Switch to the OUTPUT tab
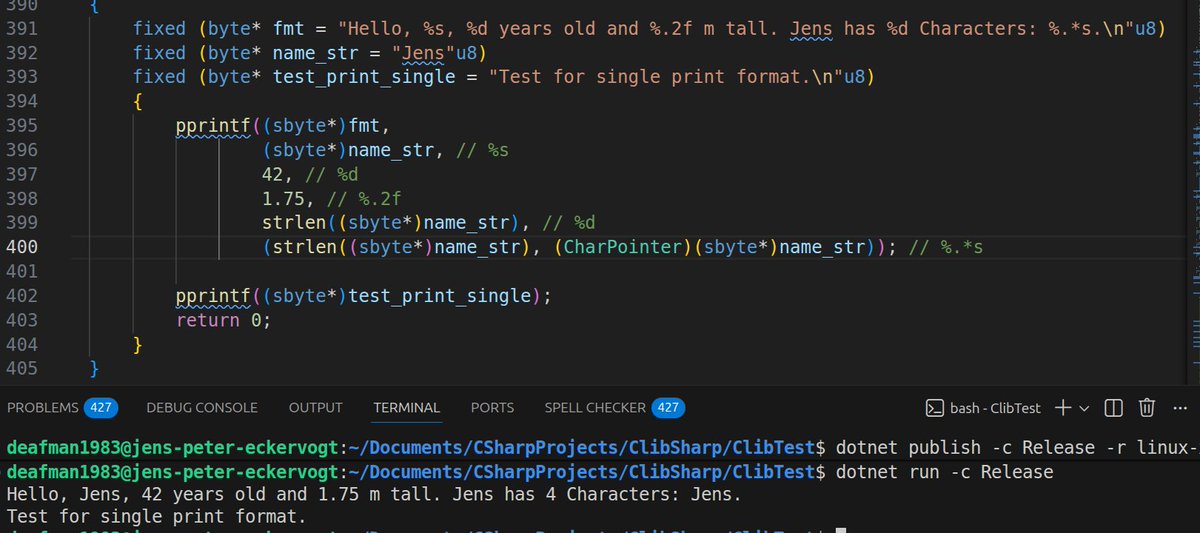 (316, 408)
